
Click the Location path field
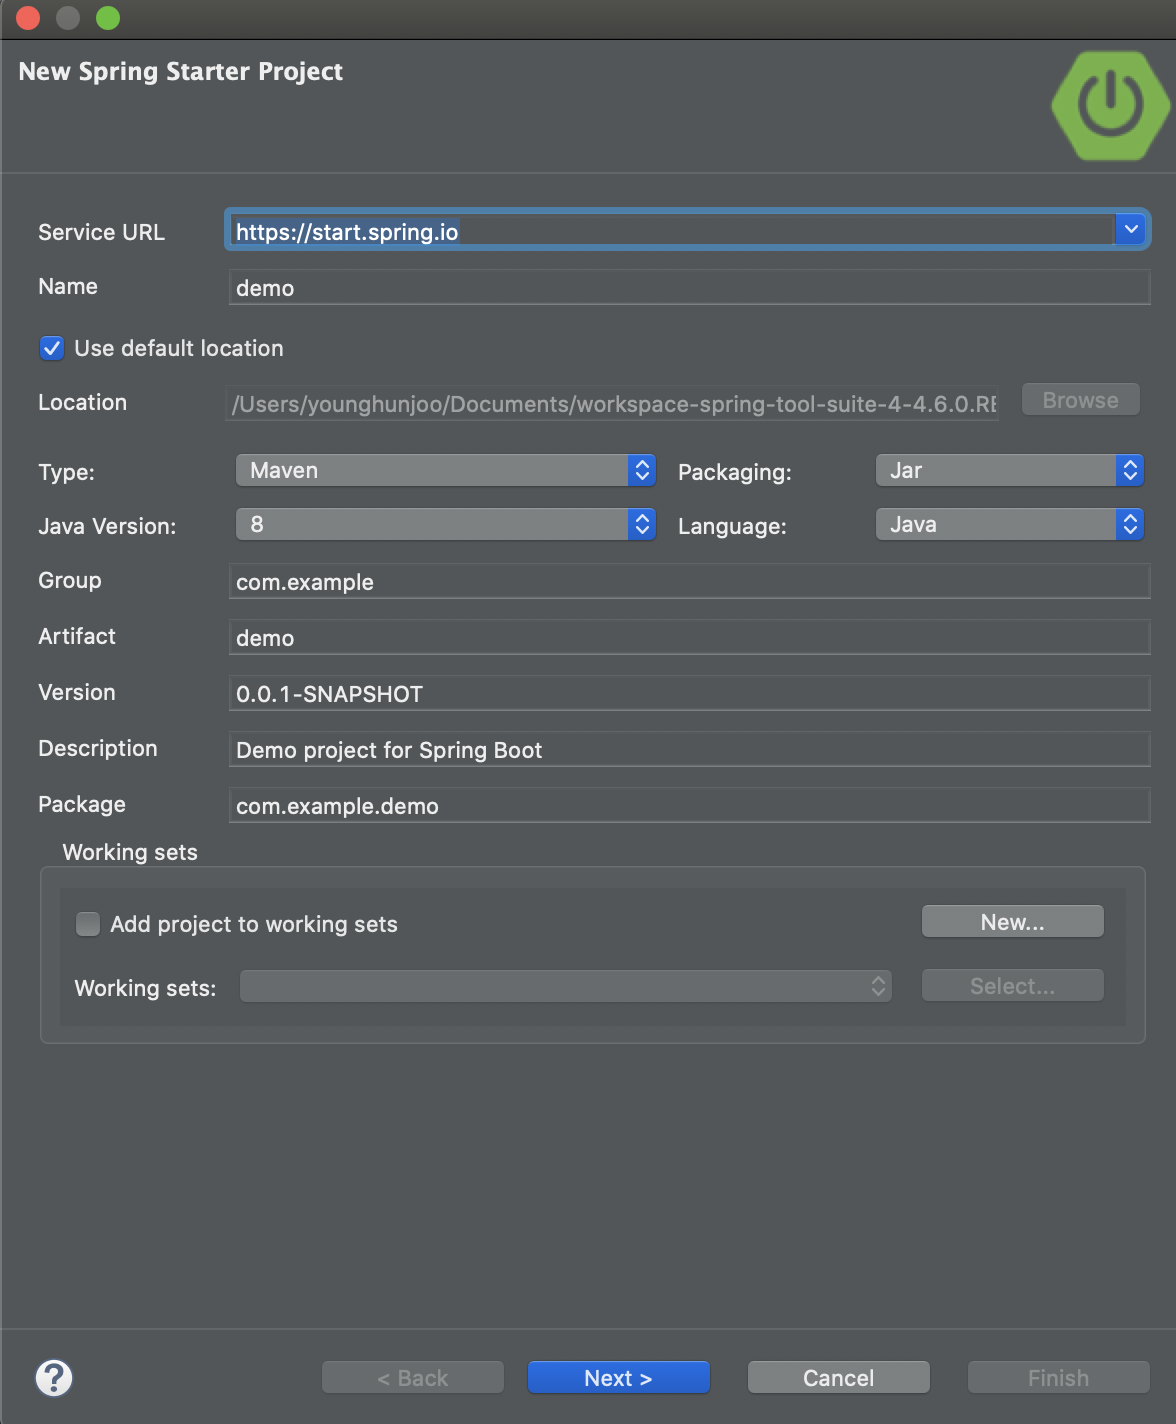pos(612,404)
